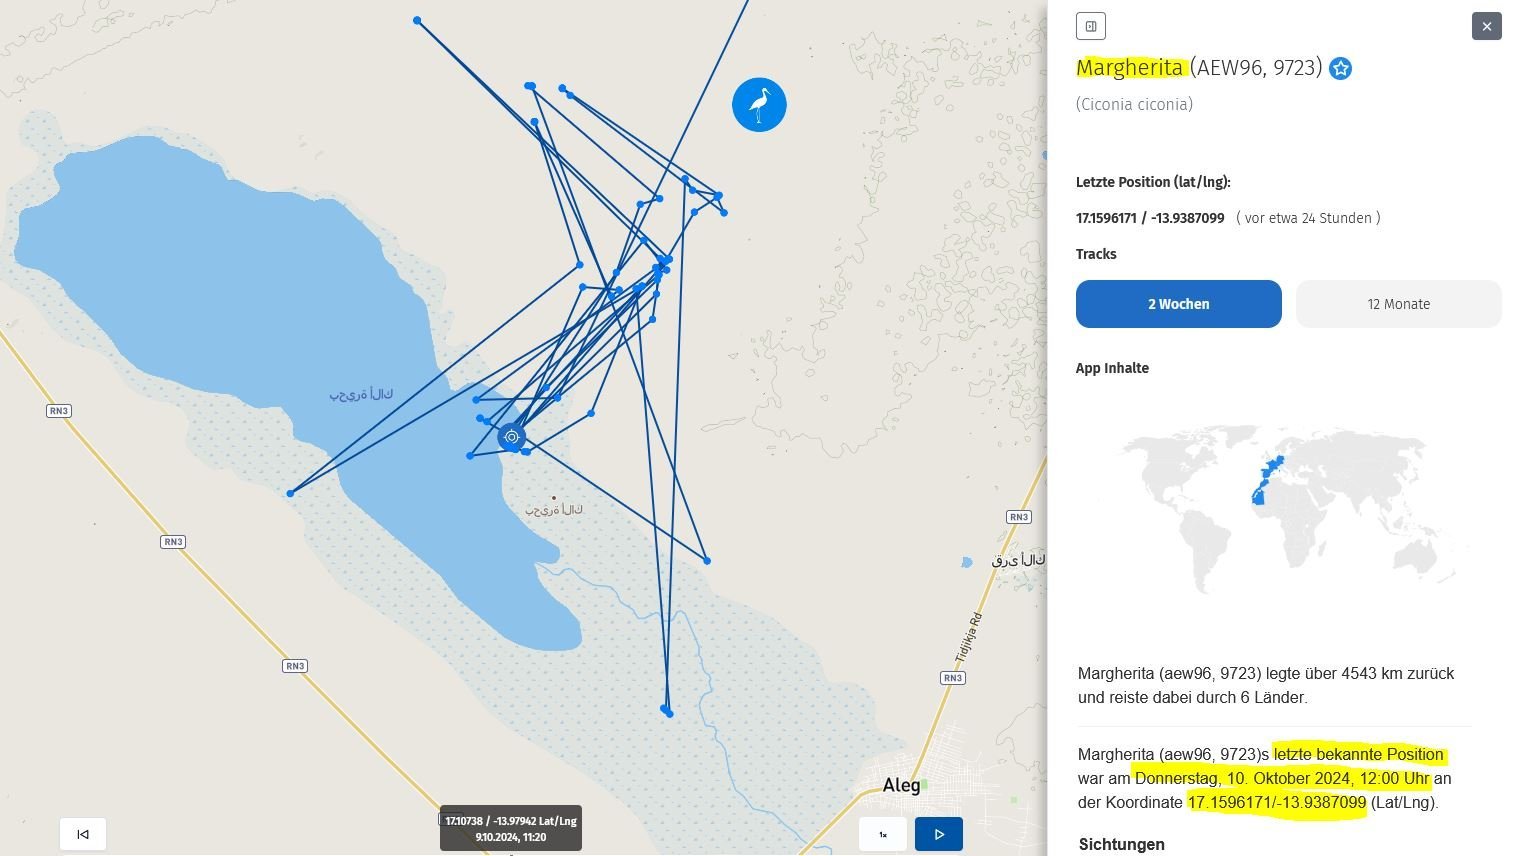Click the bold coordinates under Letzte Position
Image resolution: width=1518 pixels, height=856 pixels.
(1150, 218)
